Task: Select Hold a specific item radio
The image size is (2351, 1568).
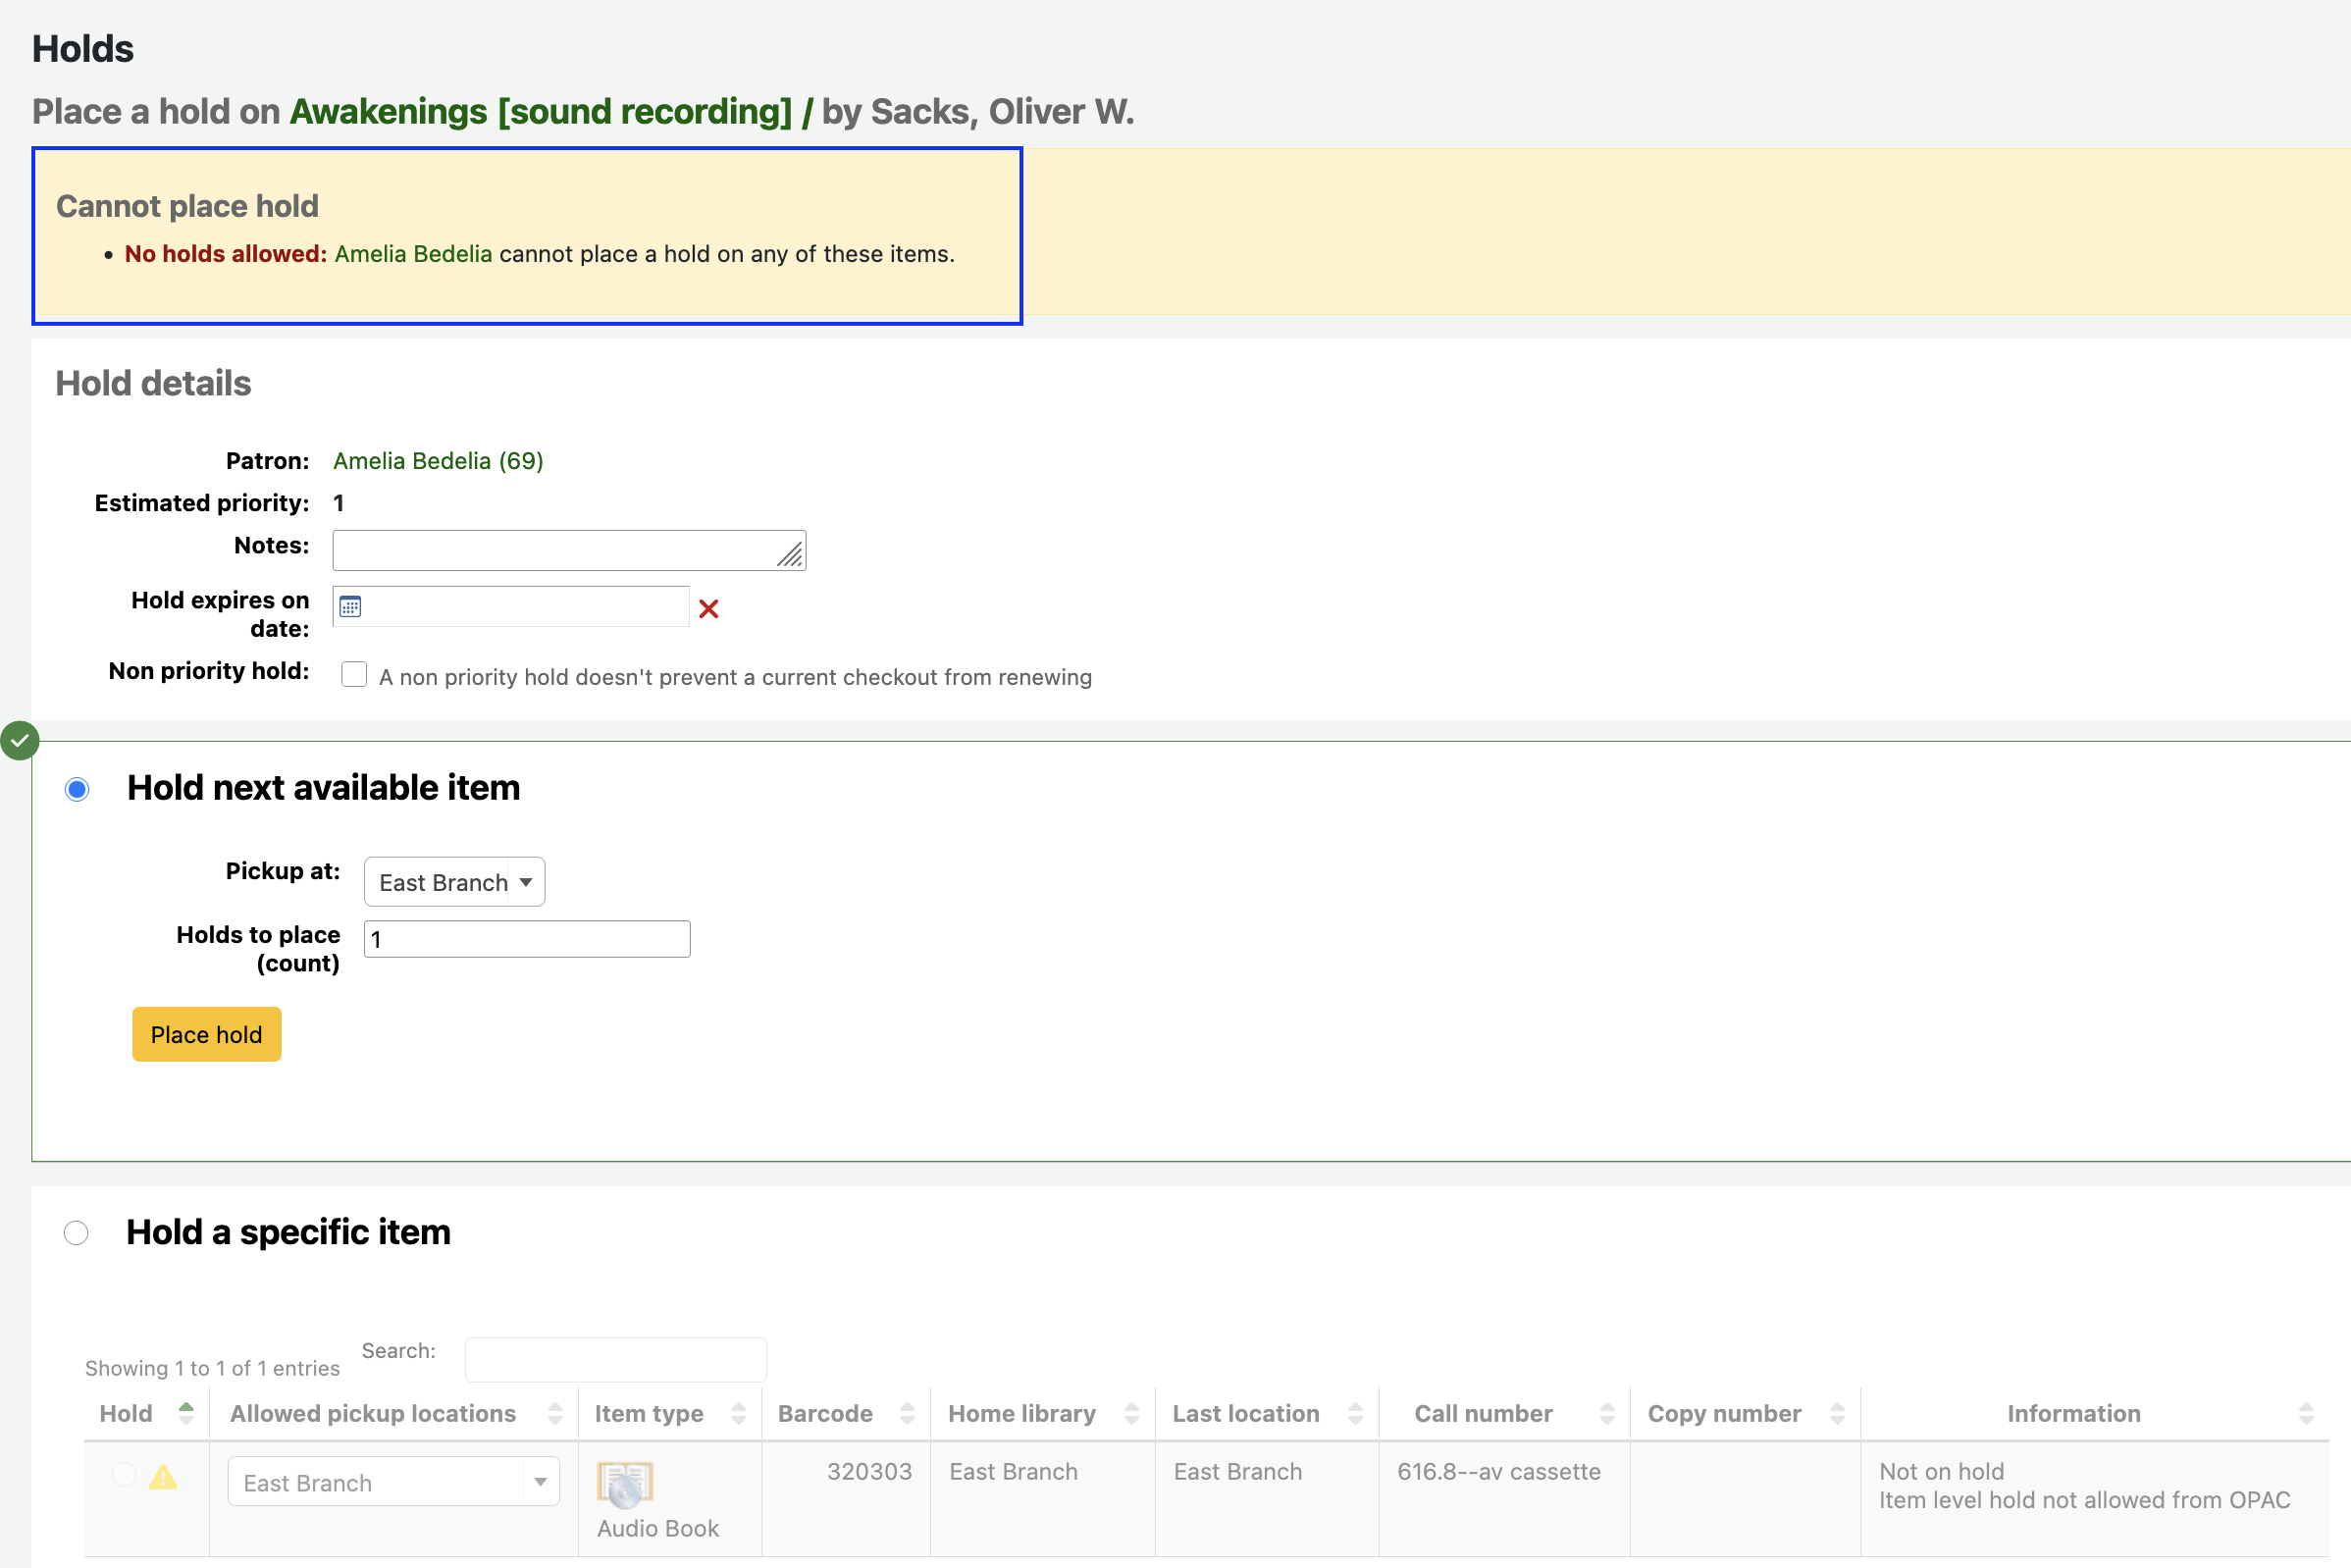Action: (x=76, y=1233)
